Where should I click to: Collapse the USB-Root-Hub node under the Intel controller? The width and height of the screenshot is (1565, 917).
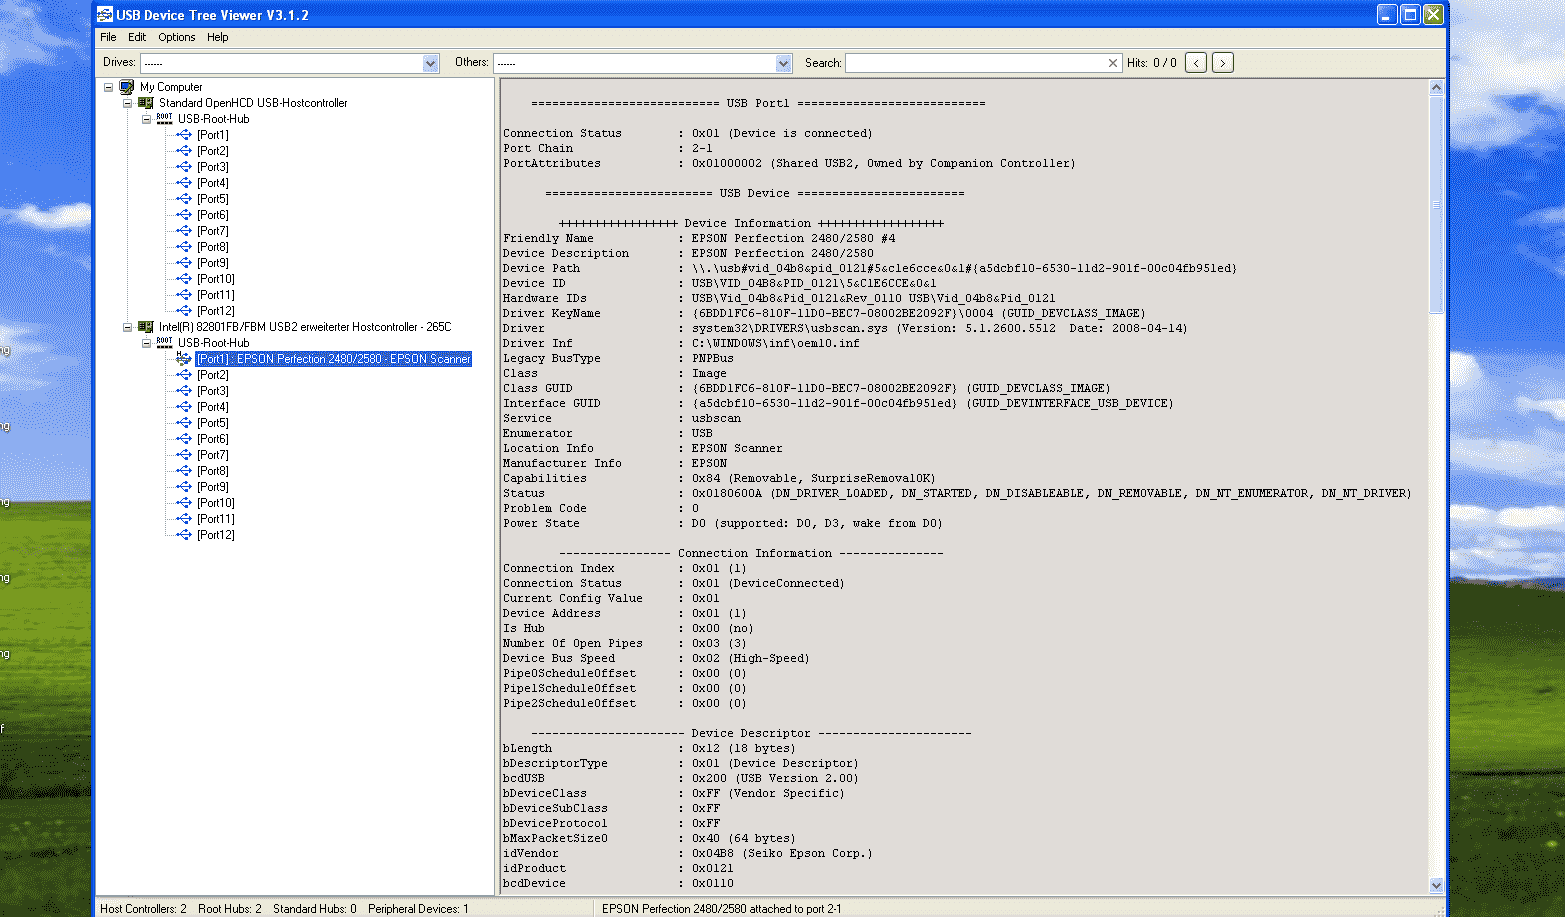(x=146, y=343)
